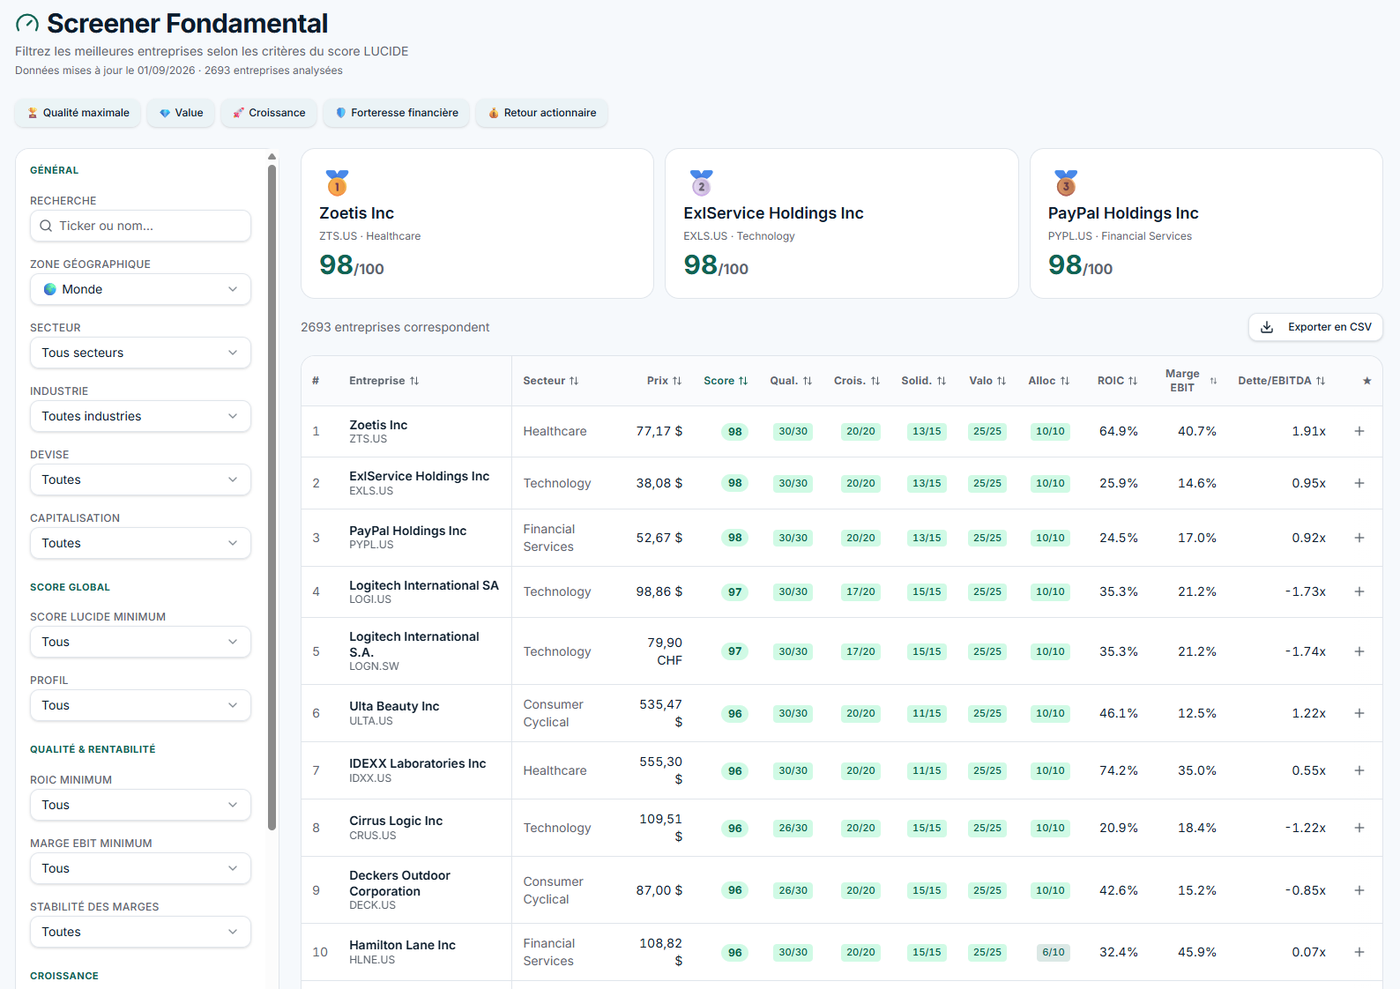Click the 6/10 Alloc badge for Hamilton Lane
1400x989 pixels.
[1052, 952]
